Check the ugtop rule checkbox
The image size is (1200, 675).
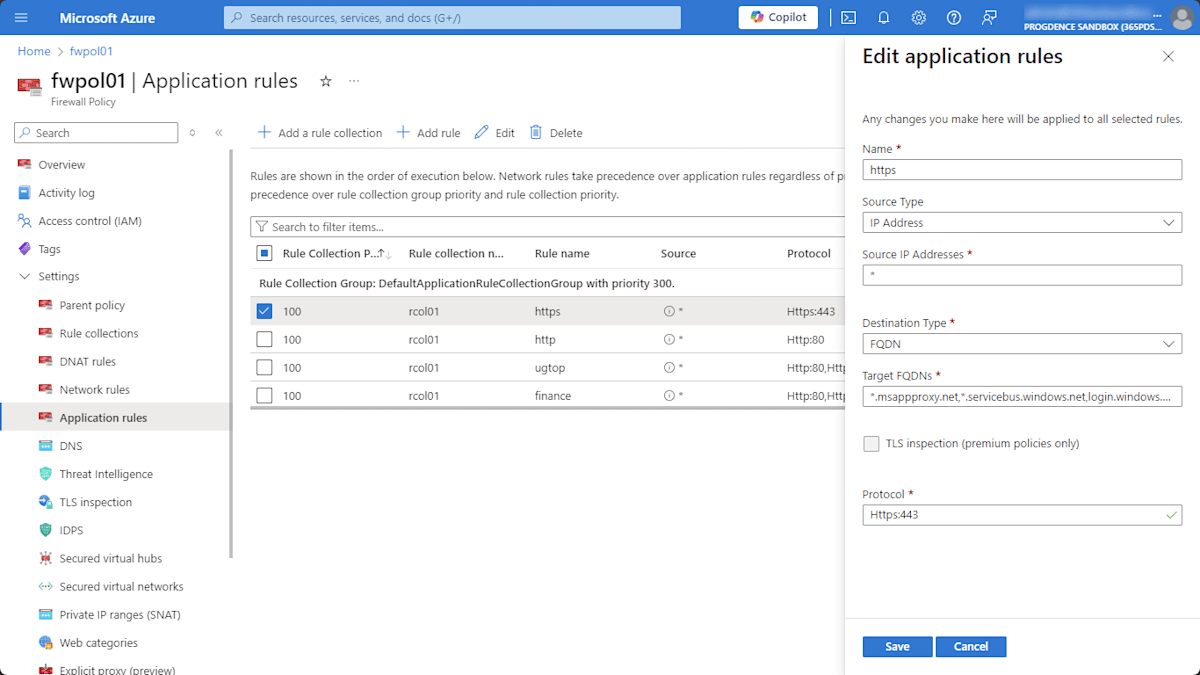(264, 367)
